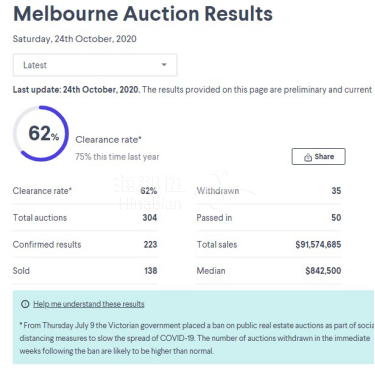375x380 pixels.
Task: Open Help me understand these results link
Action: click(x=89, y=304)
